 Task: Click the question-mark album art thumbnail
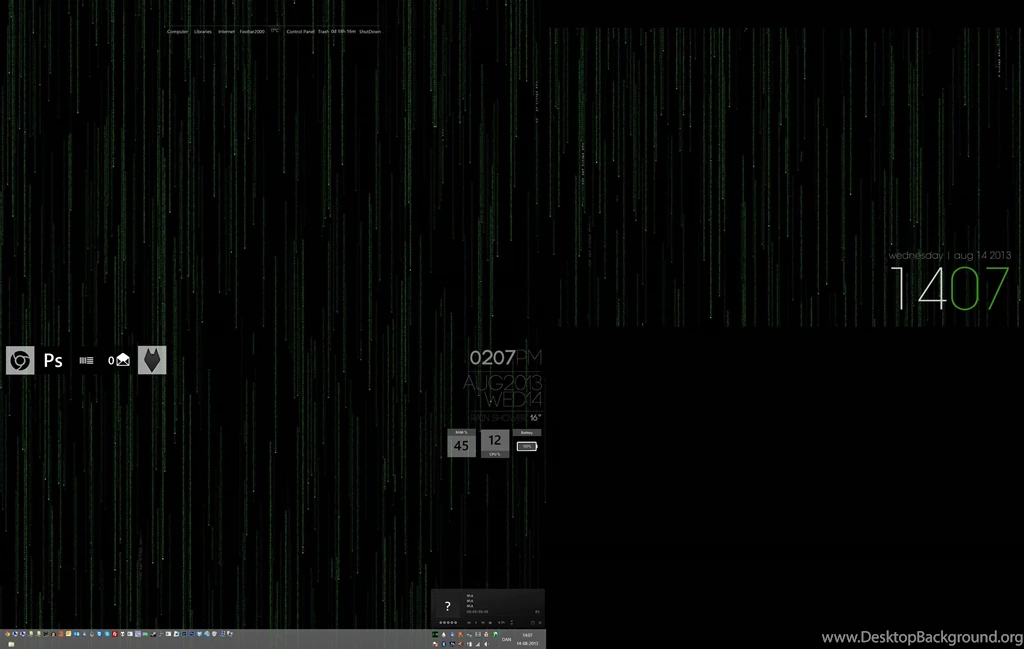pyautogui.click(x=448, y=605)
